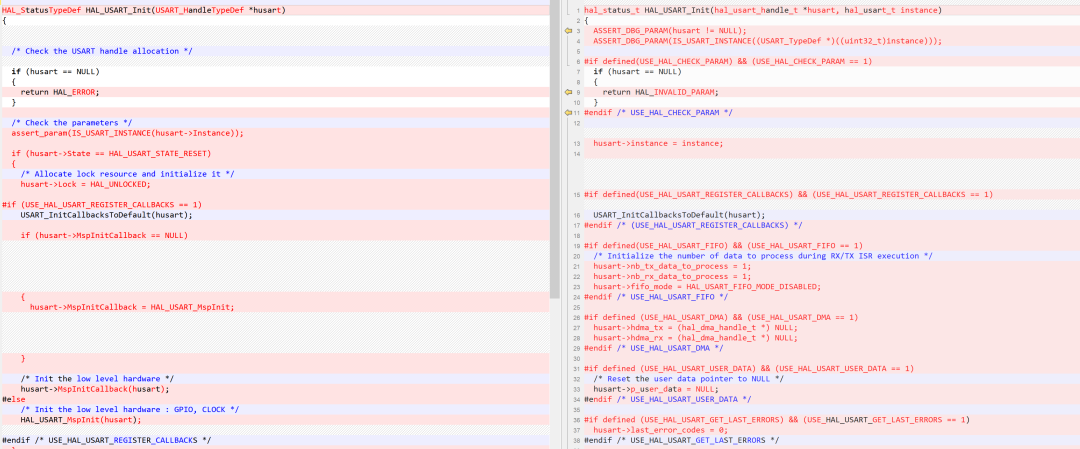Click USART_InitCallbacksToDefault(husart) in left pane
Screen dimensions: 1080x449
(x=106, y=215)
